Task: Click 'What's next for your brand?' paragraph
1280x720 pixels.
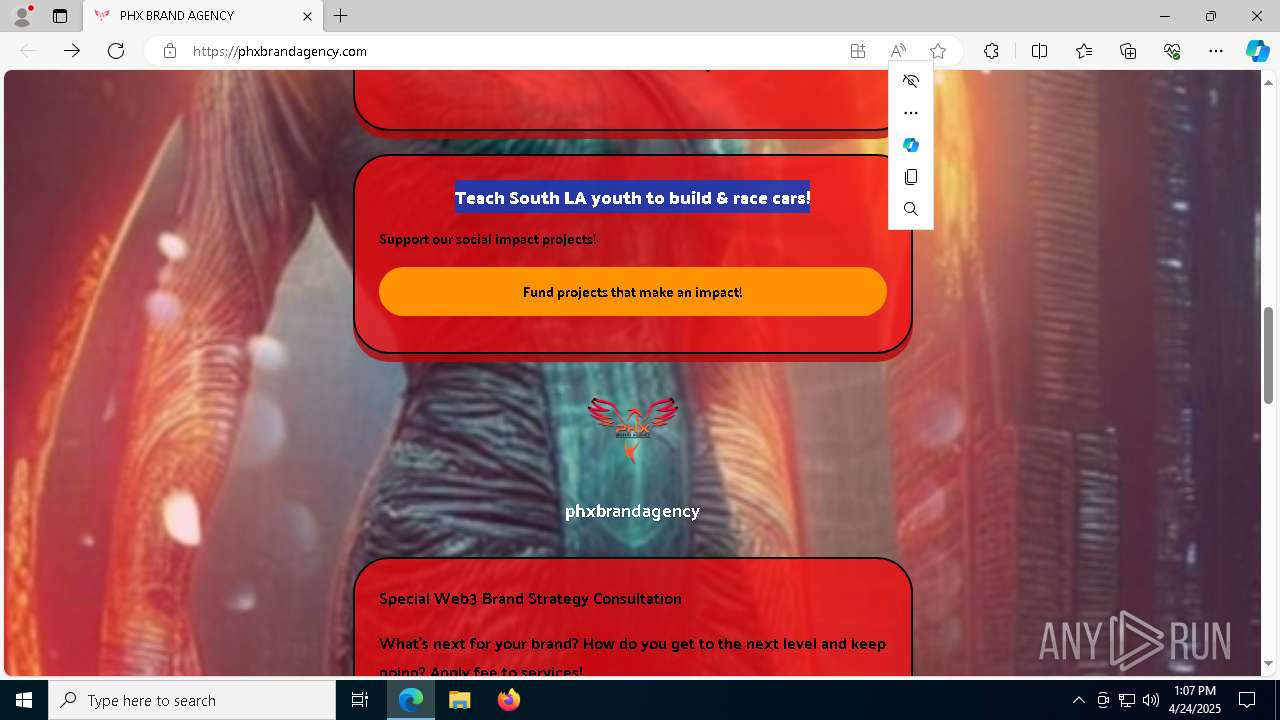Action: click(632, 657)
